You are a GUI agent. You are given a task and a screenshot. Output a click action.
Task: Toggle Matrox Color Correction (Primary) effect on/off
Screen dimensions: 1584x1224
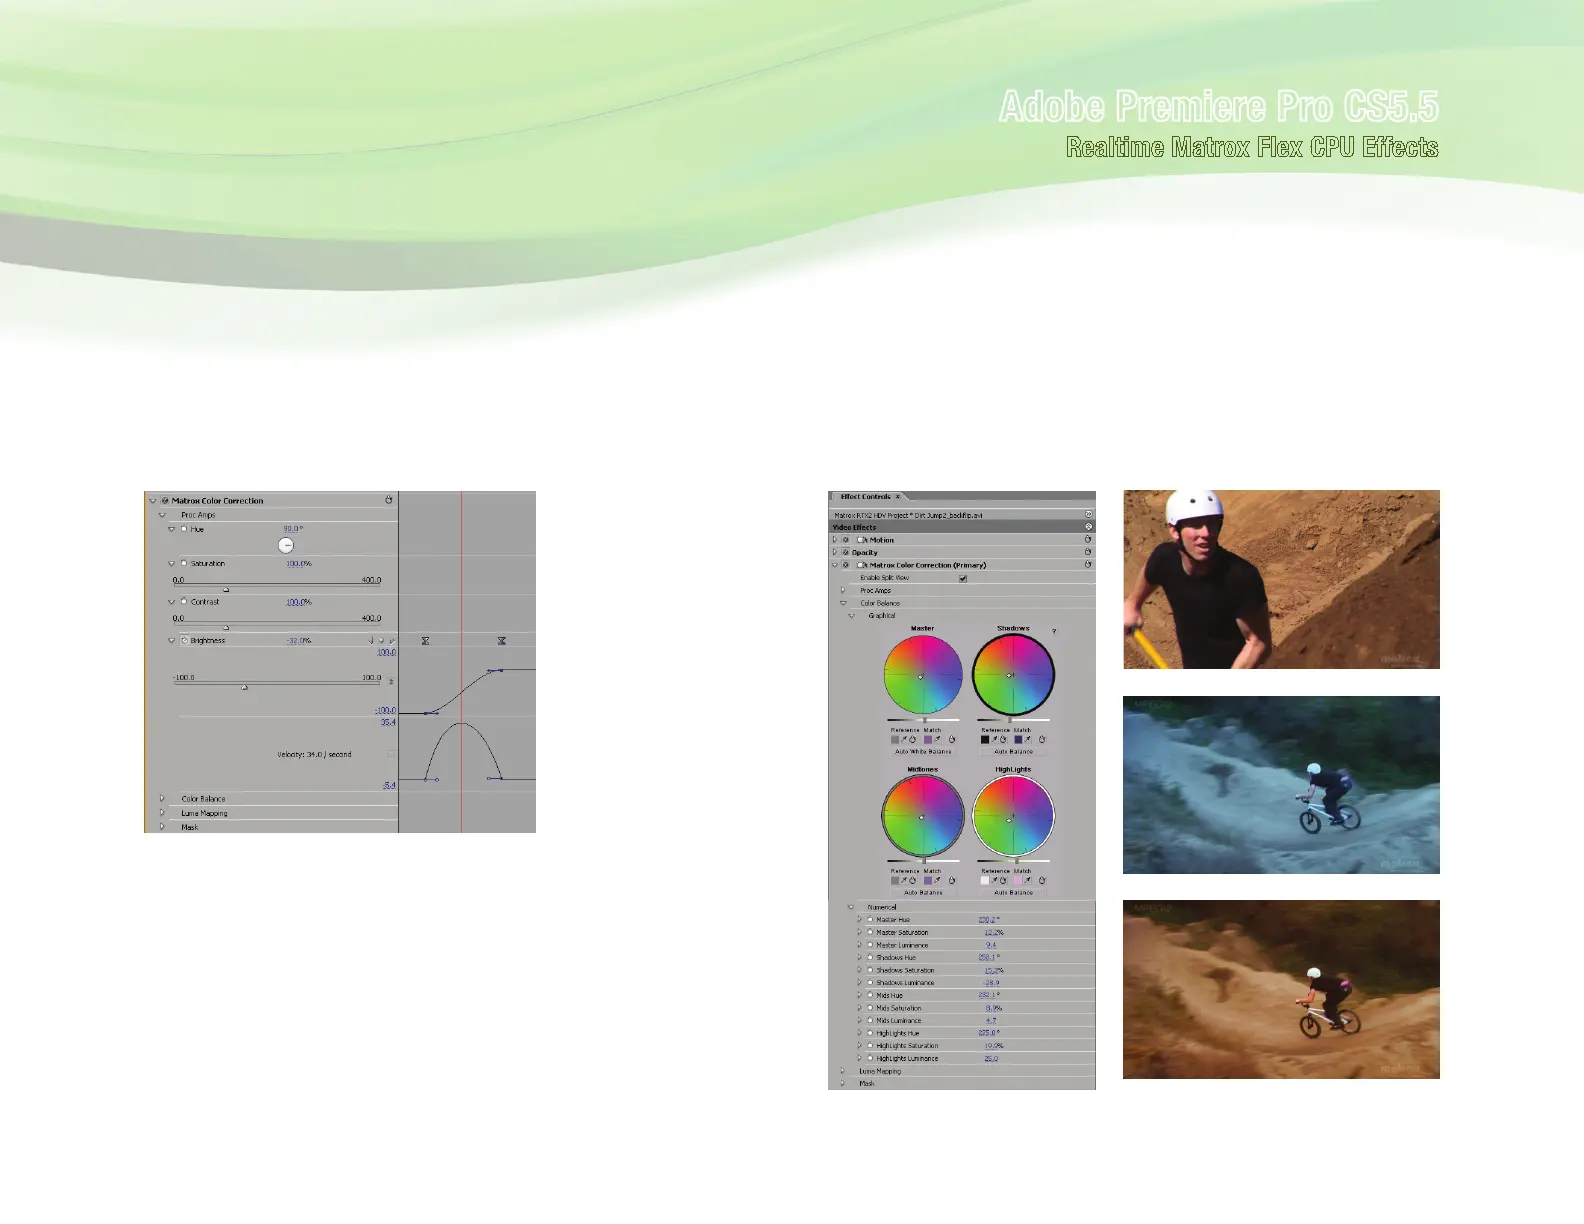846,565
